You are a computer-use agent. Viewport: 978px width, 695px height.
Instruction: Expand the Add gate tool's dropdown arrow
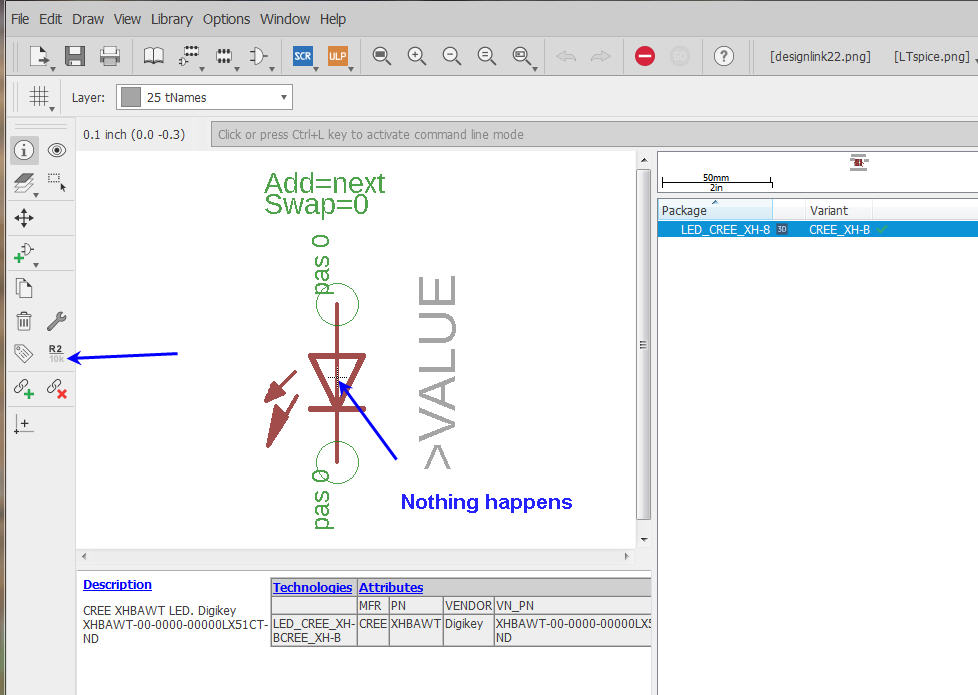pos(35,263)
